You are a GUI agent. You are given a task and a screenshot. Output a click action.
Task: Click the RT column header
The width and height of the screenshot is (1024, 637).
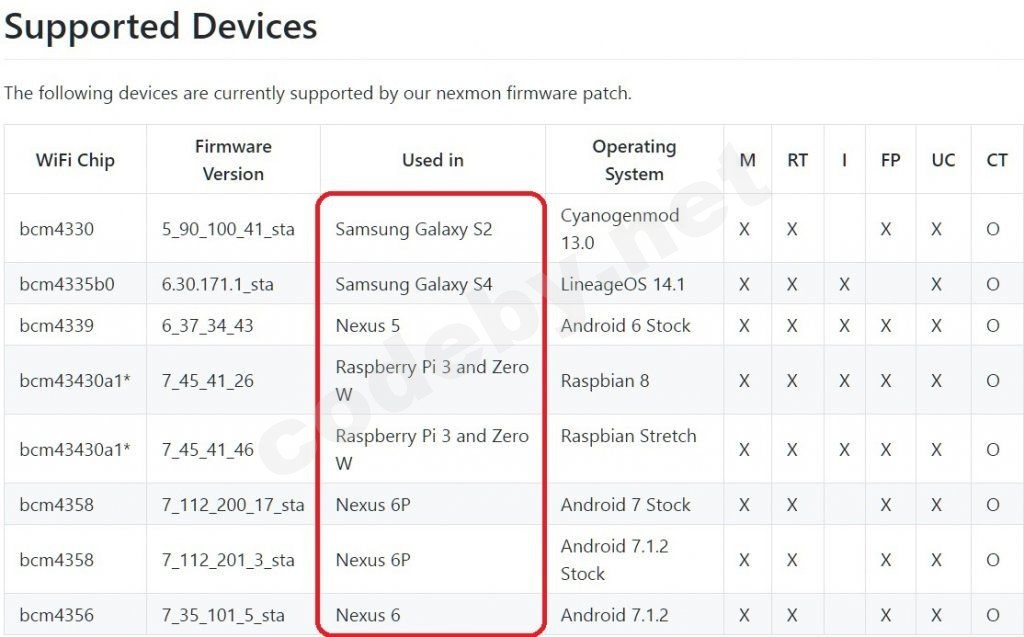tap(797, 160)
